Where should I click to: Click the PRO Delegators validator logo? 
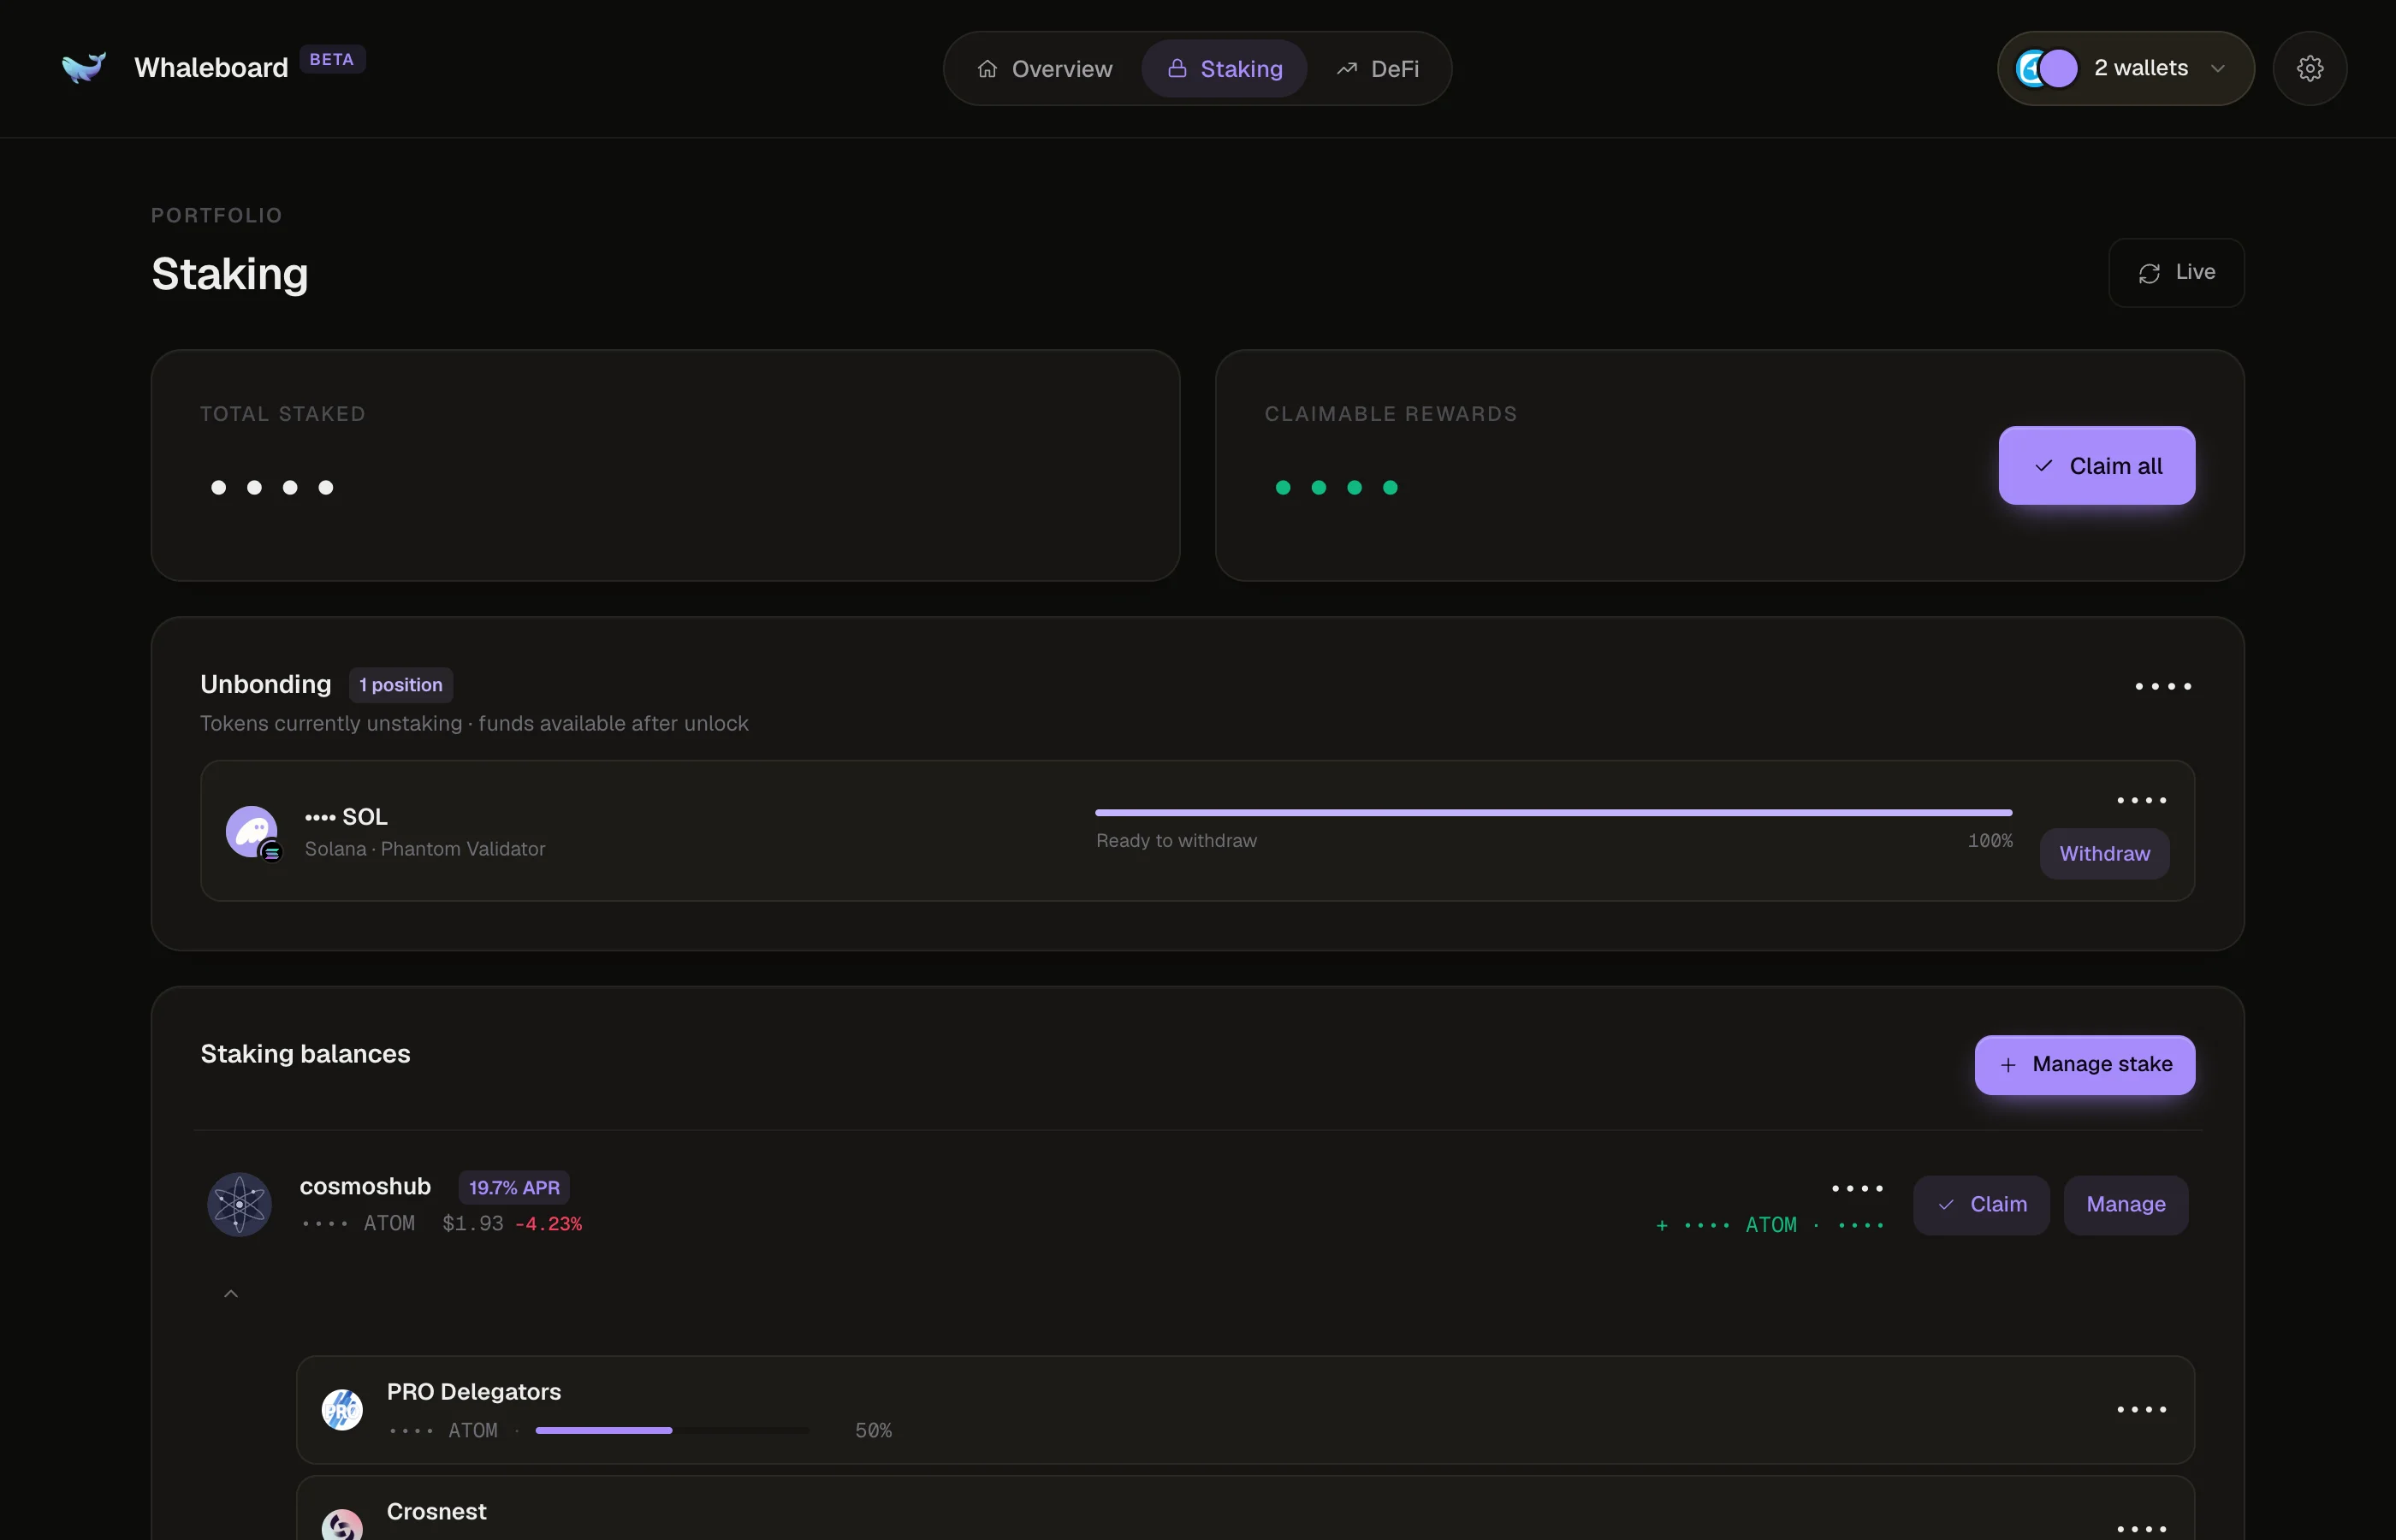click(x=342, y=1409)
